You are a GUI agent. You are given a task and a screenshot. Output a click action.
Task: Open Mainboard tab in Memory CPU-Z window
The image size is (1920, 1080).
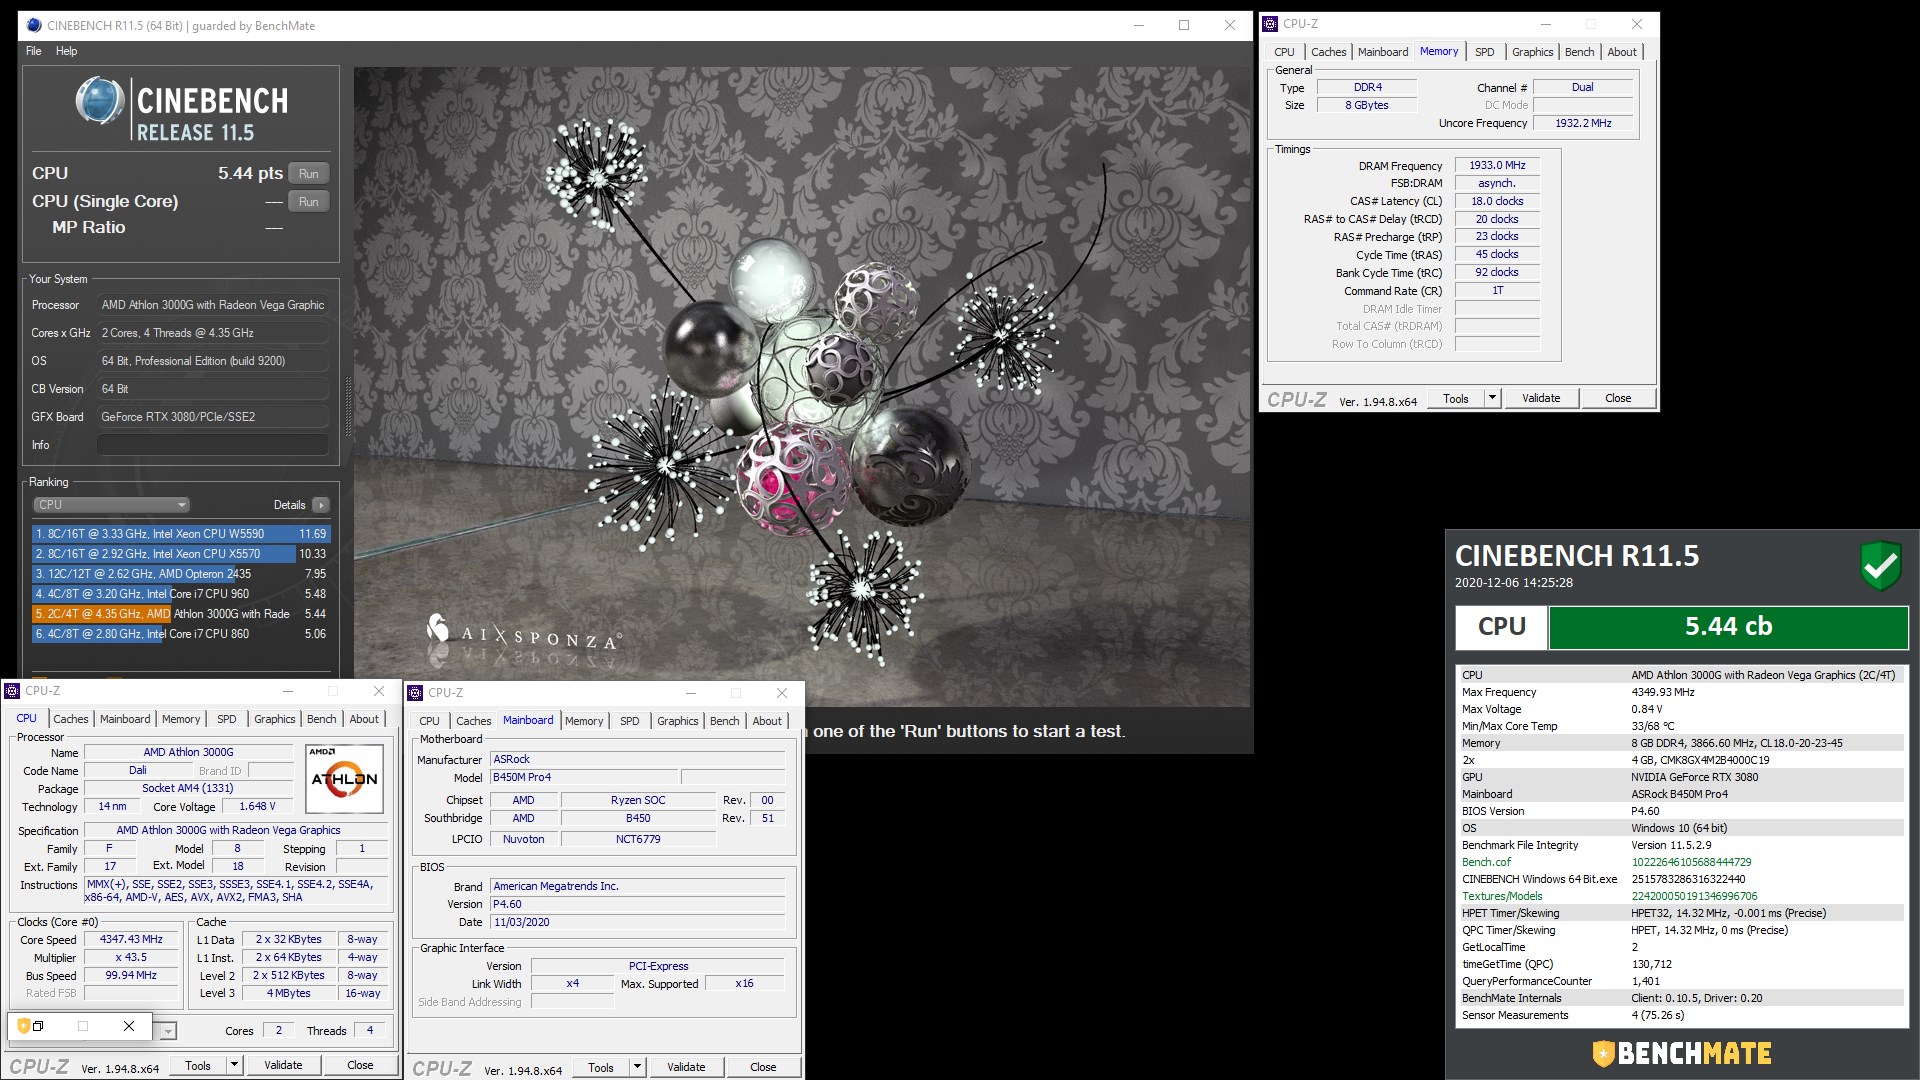pyautogui.click(x=1382, y=52)
